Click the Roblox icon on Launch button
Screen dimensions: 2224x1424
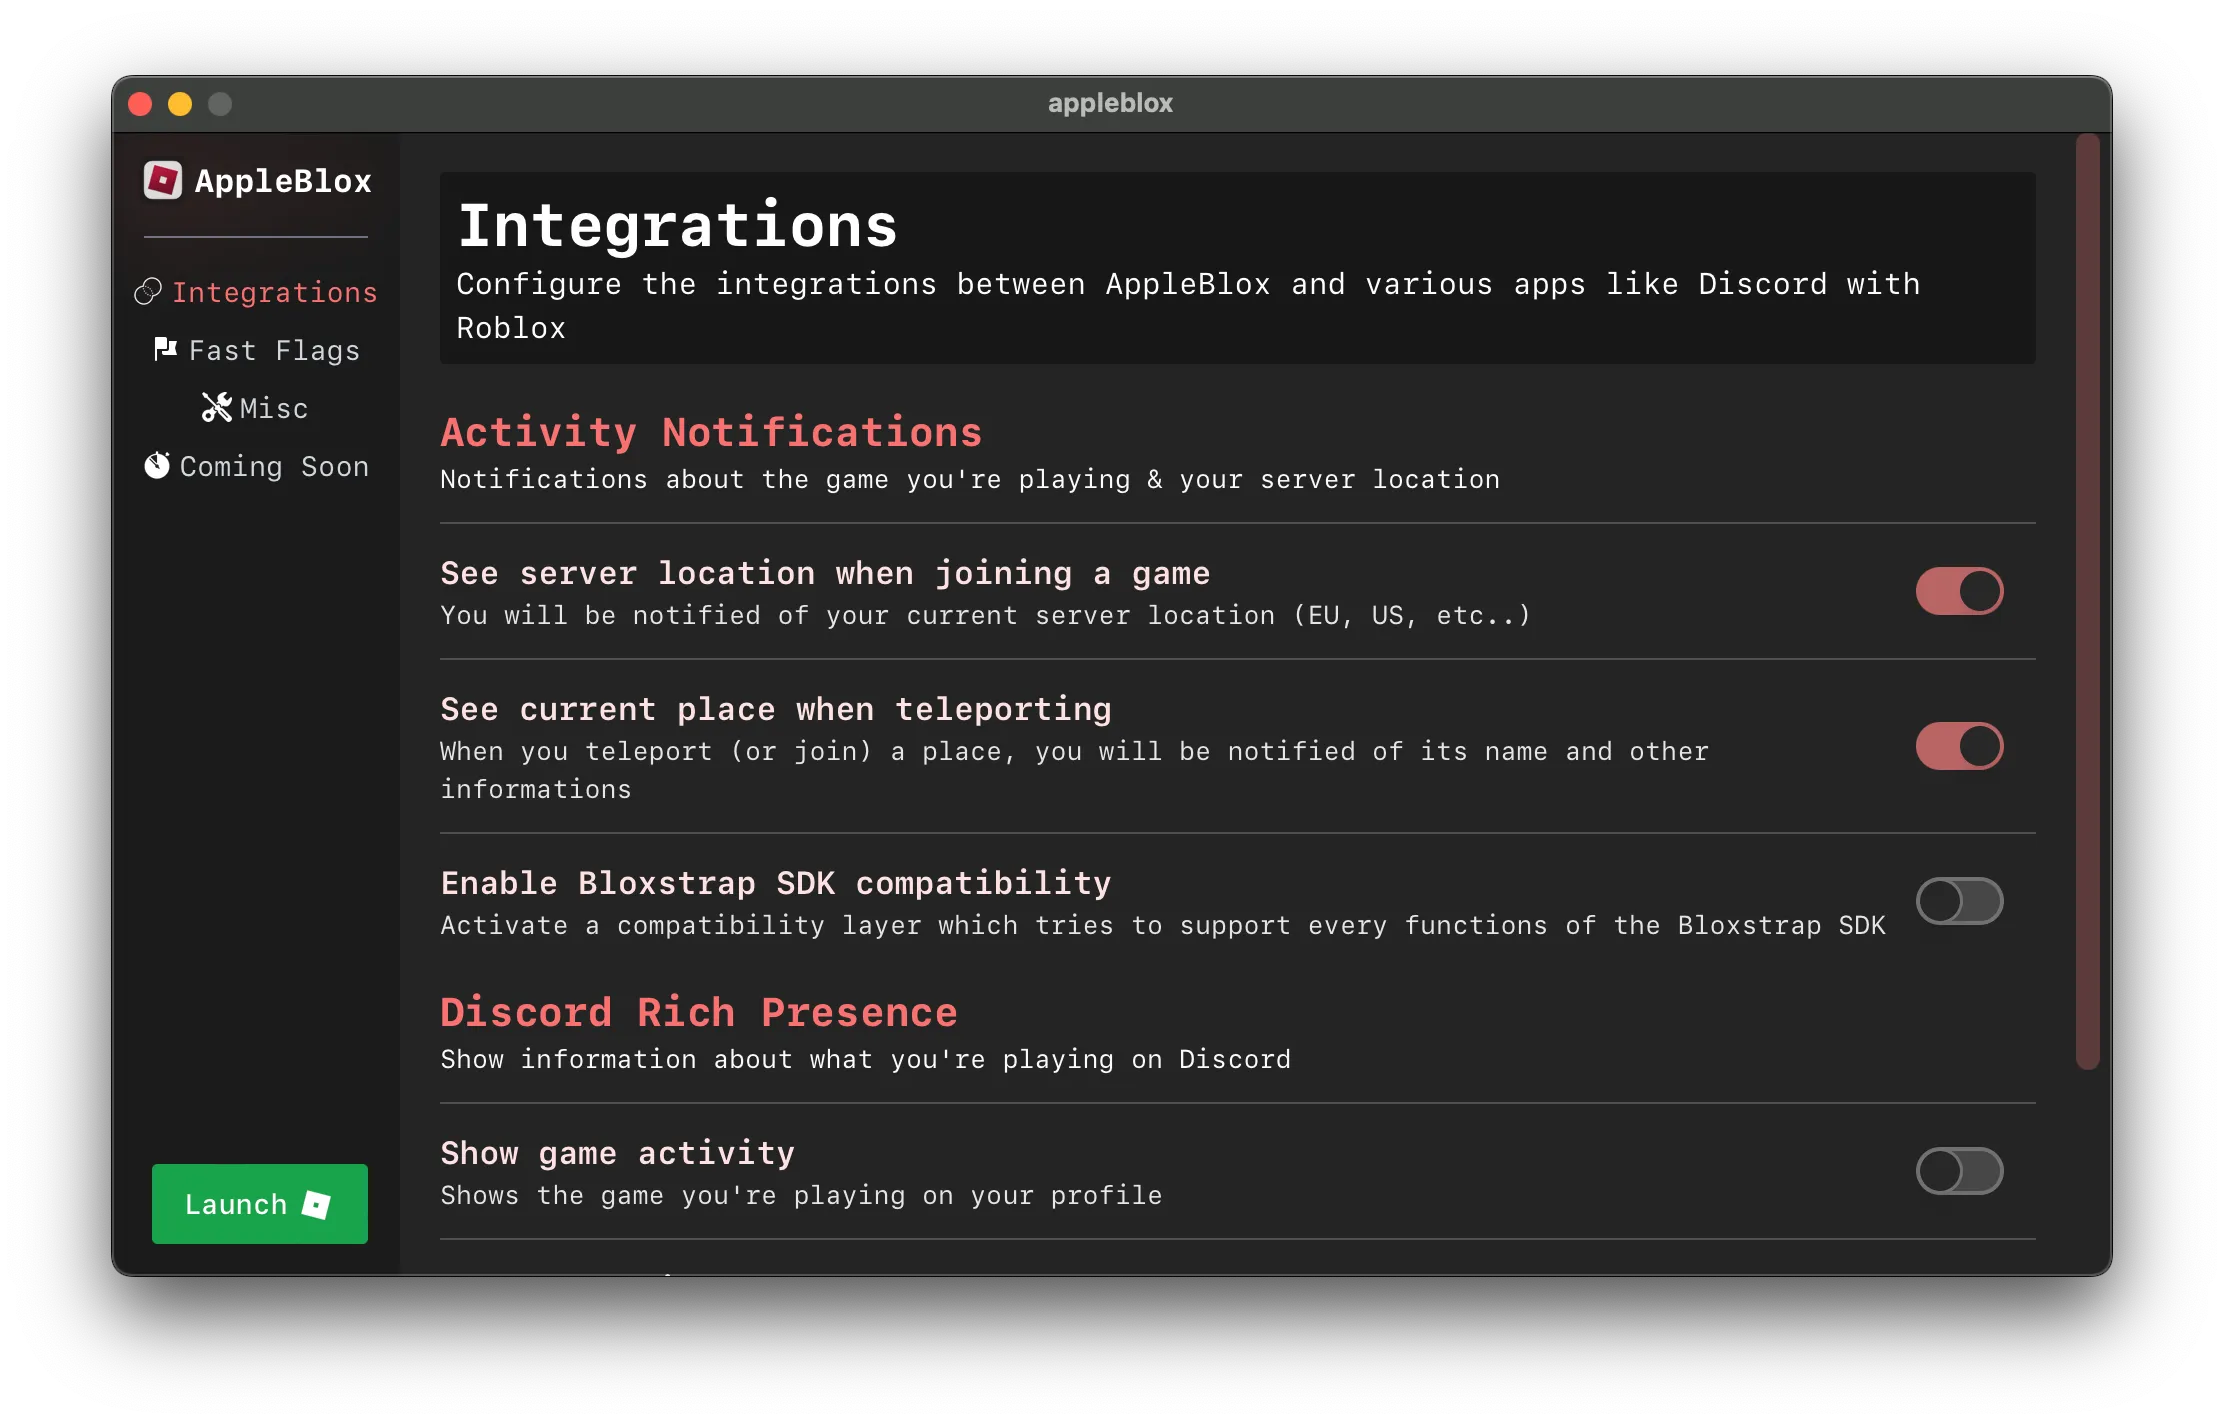(x=317, y=1204)
